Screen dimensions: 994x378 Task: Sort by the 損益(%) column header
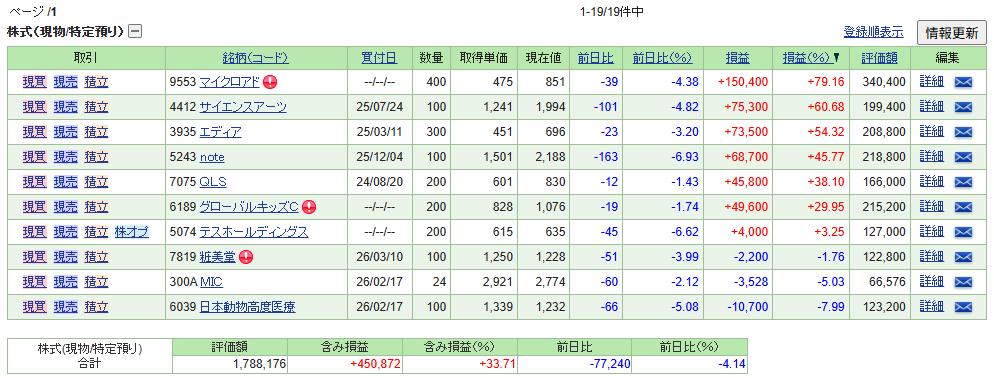click(x=807, y=58)
